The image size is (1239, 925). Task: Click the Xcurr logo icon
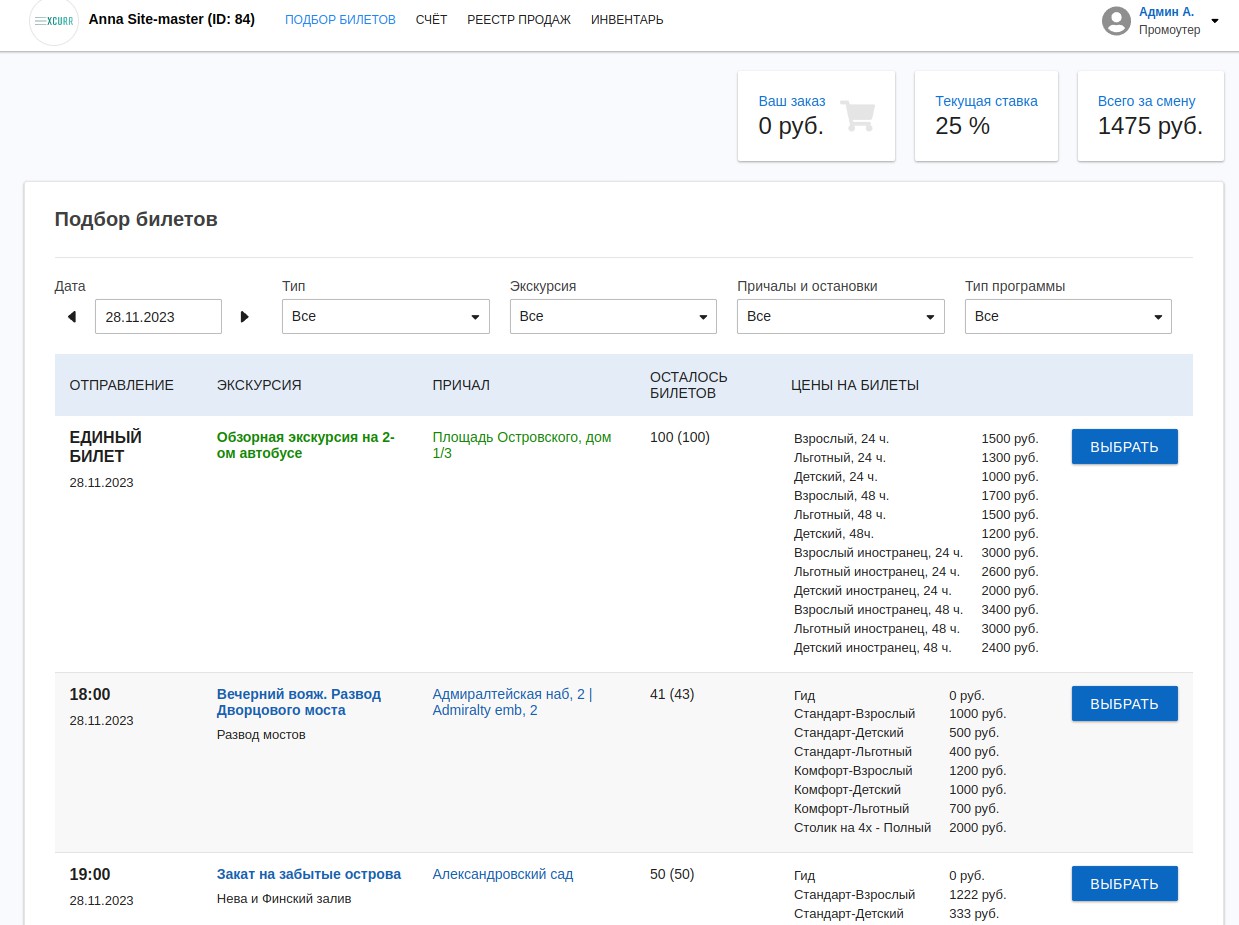coord(54,21)
